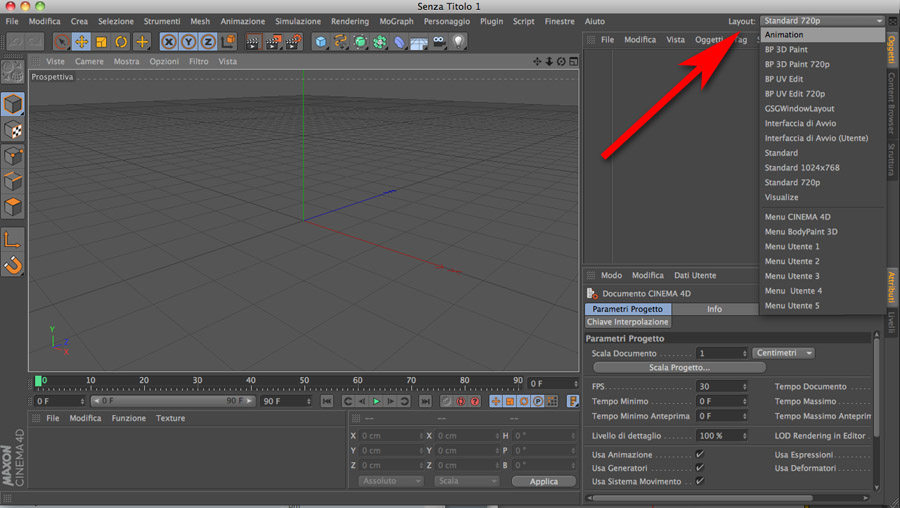
Task: Go to the end of animation
Action: tap(425, 401)
